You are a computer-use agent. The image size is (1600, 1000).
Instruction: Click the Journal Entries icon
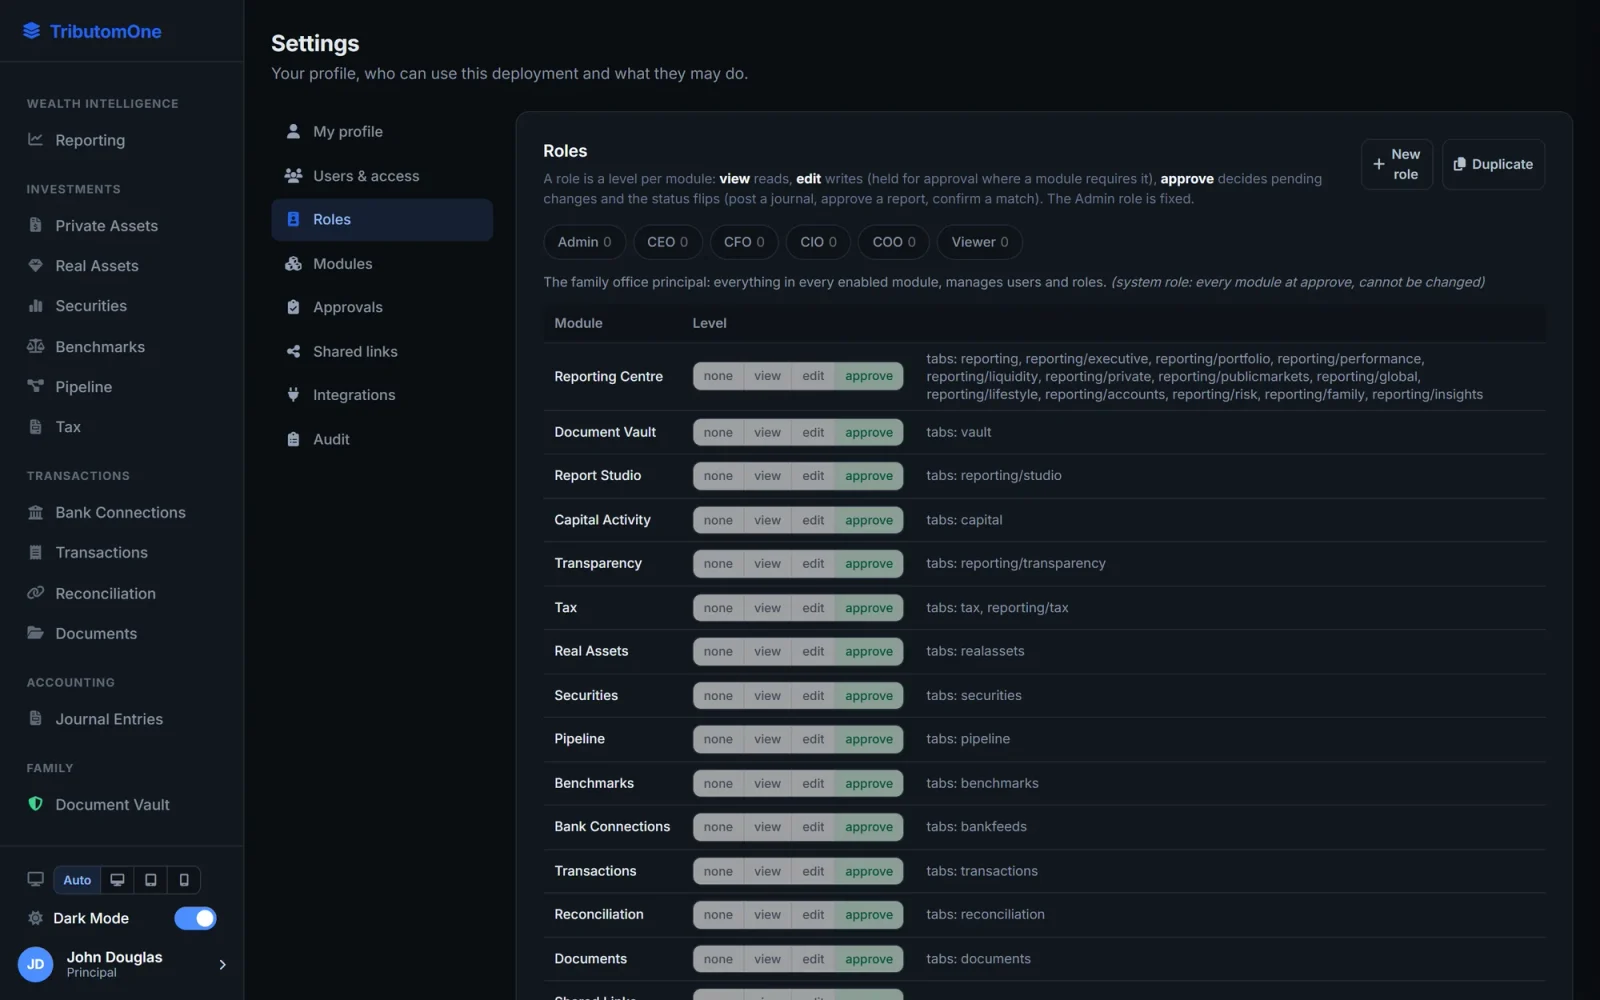tap(35, 719)
